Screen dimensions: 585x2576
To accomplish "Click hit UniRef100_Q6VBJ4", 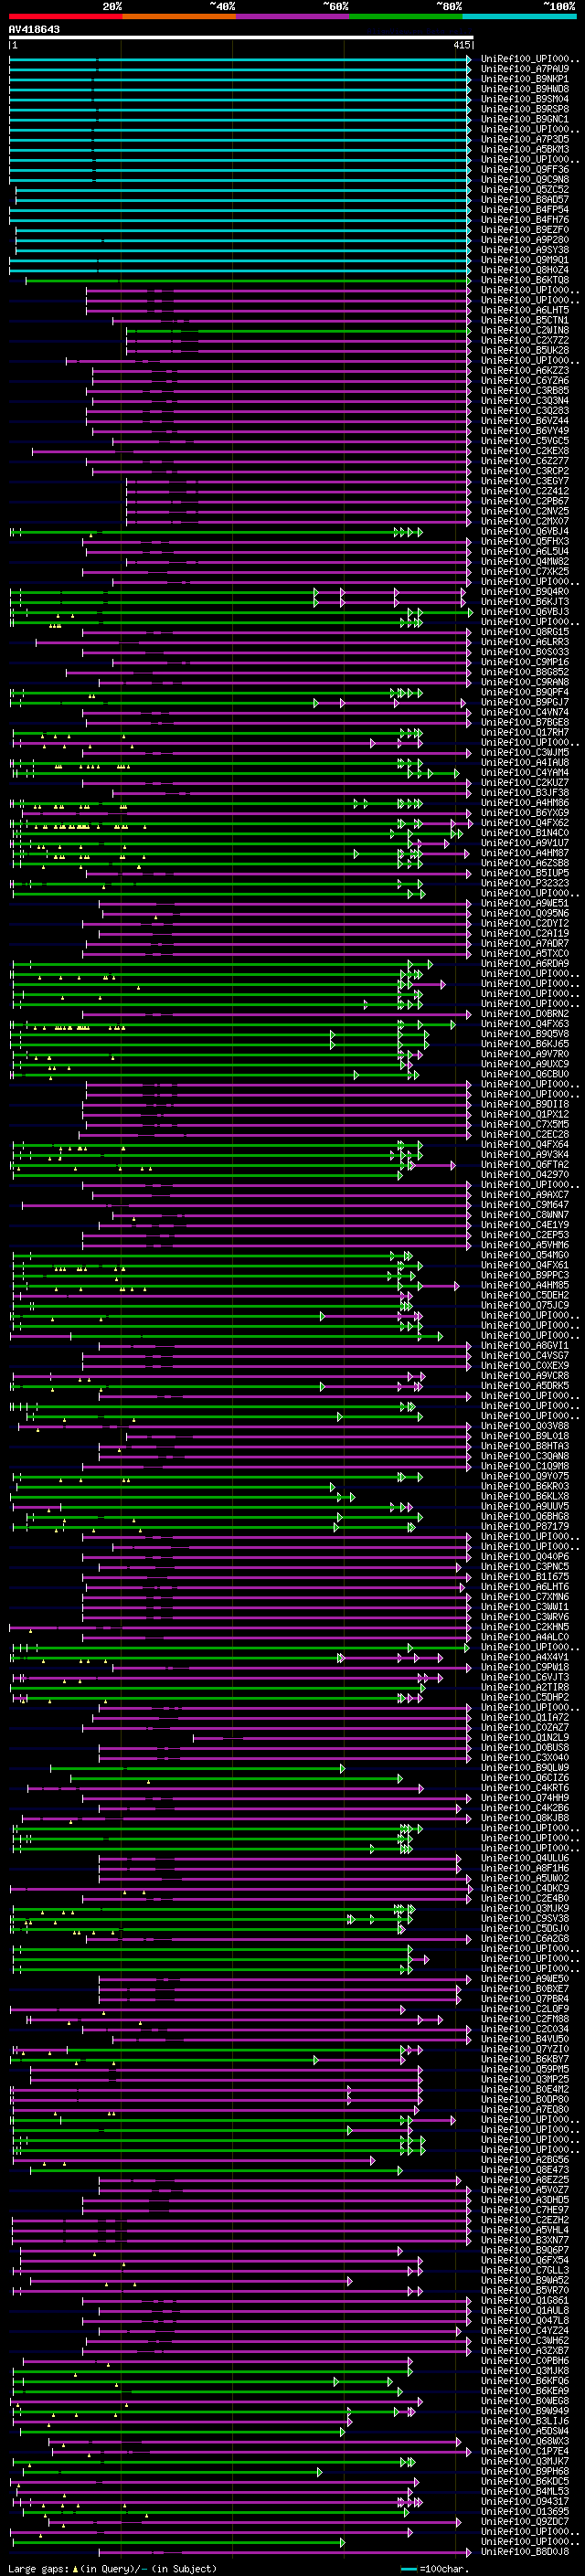I will [525, 531].
